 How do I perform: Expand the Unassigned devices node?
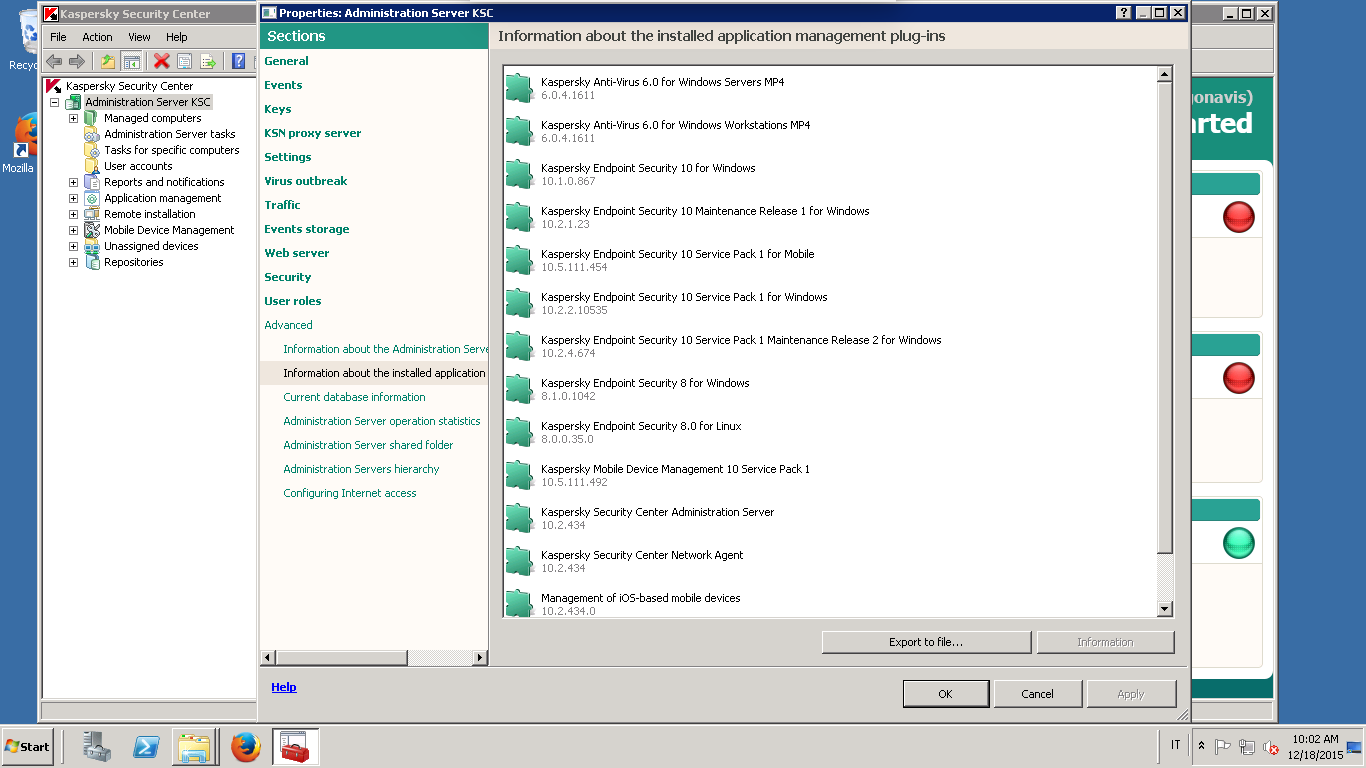[x=73, y=246]
